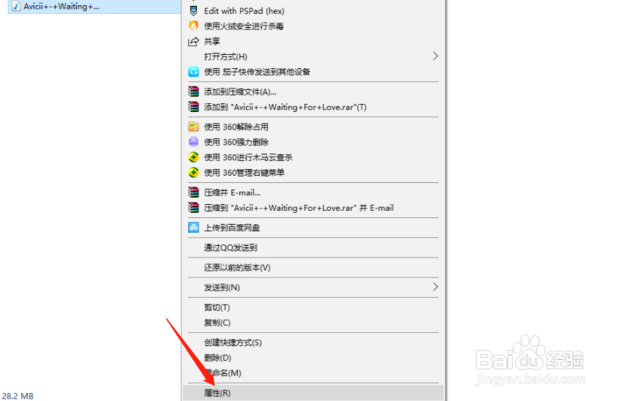
Task: Expand the 打开方式(H) submenu arrow
Action: [435, 56]
